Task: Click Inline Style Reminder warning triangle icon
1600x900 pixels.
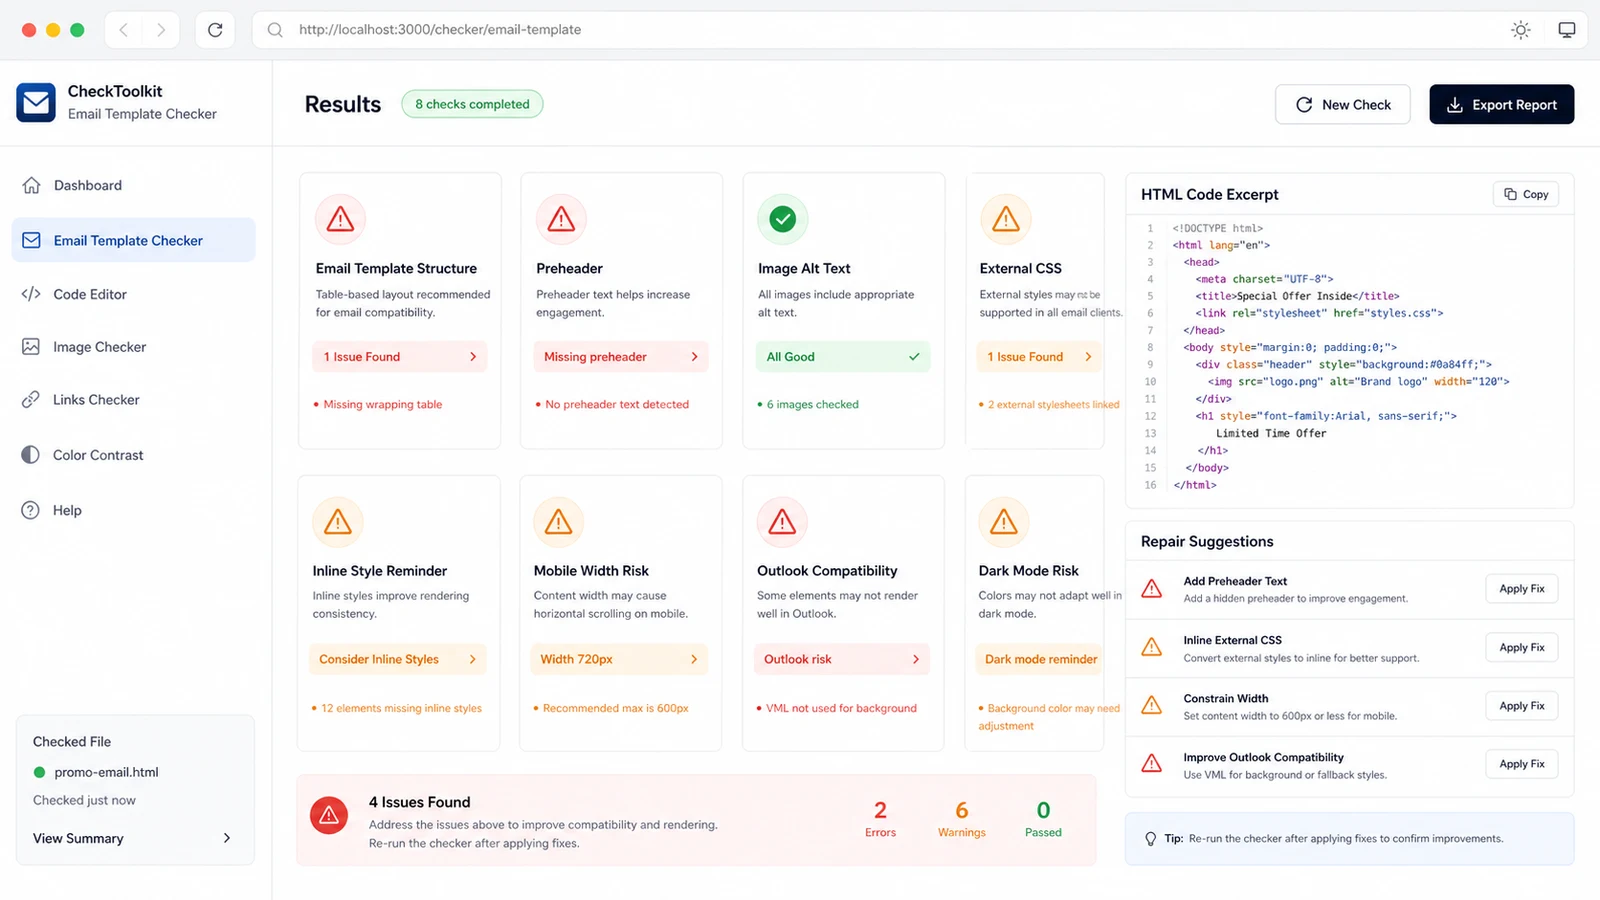Action: (x=338, y=521)
